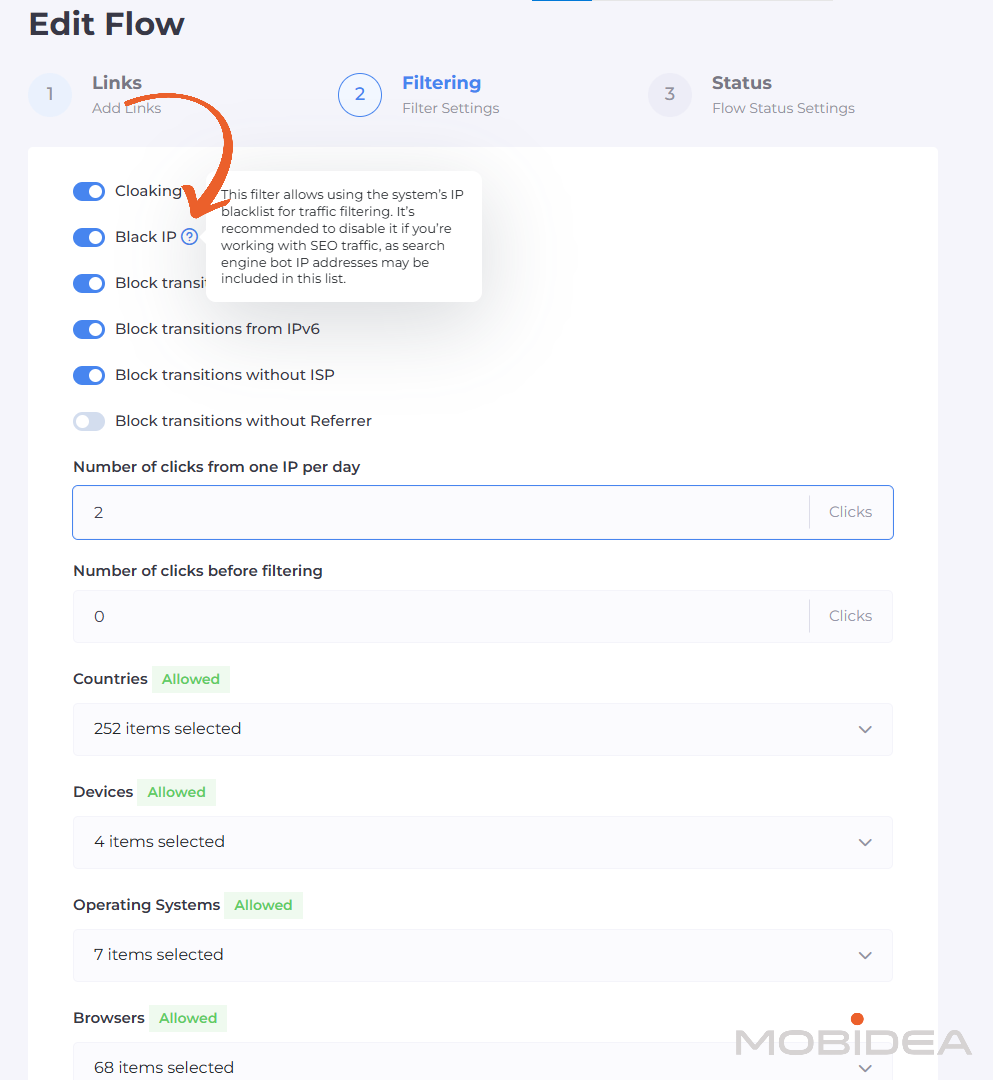Click the help icon next to Black IP
This screenshot has height=1080, width=993.
point(189,237)
